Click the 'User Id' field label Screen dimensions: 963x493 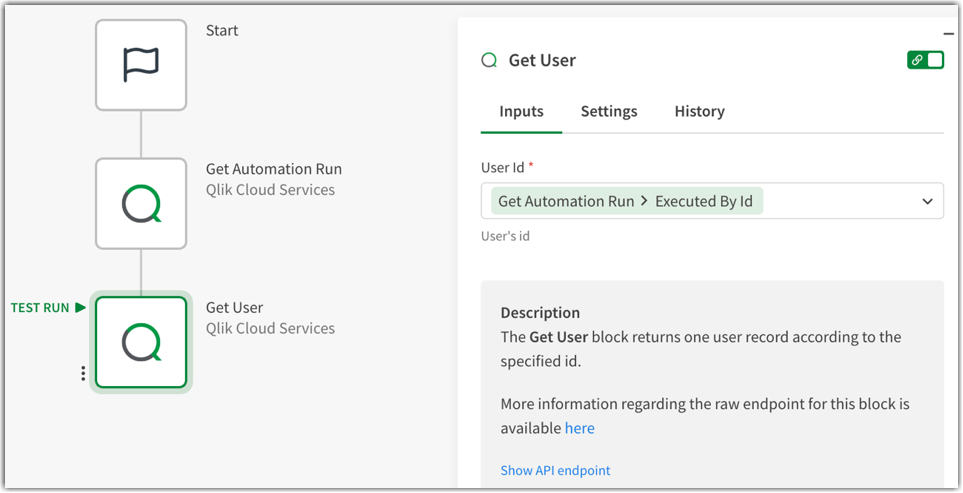pyautogui.click(x=503, y=168)
